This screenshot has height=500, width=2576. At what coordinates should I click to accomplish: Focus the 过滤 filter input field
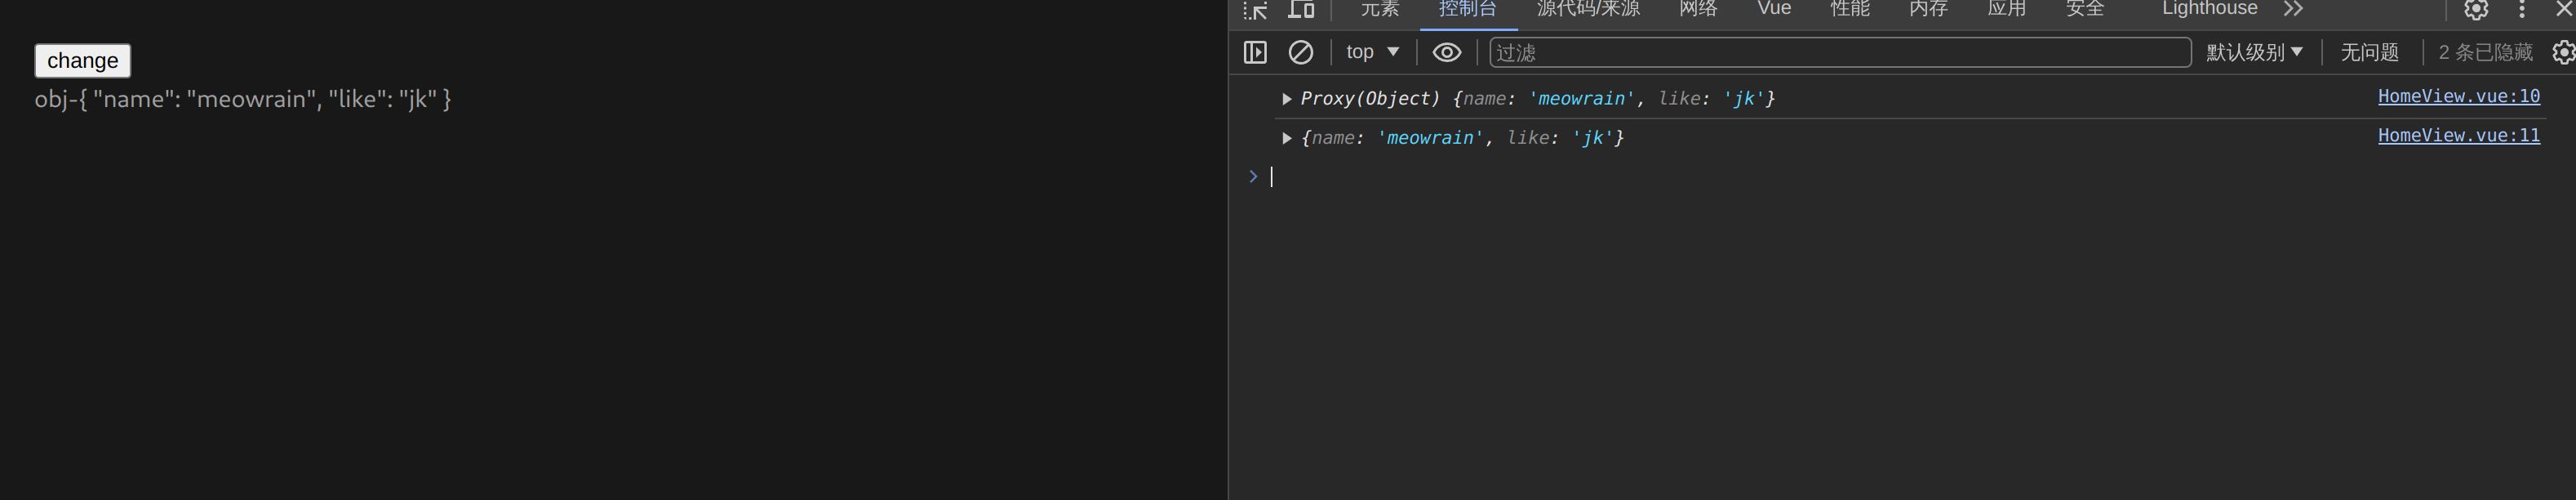1839,52
